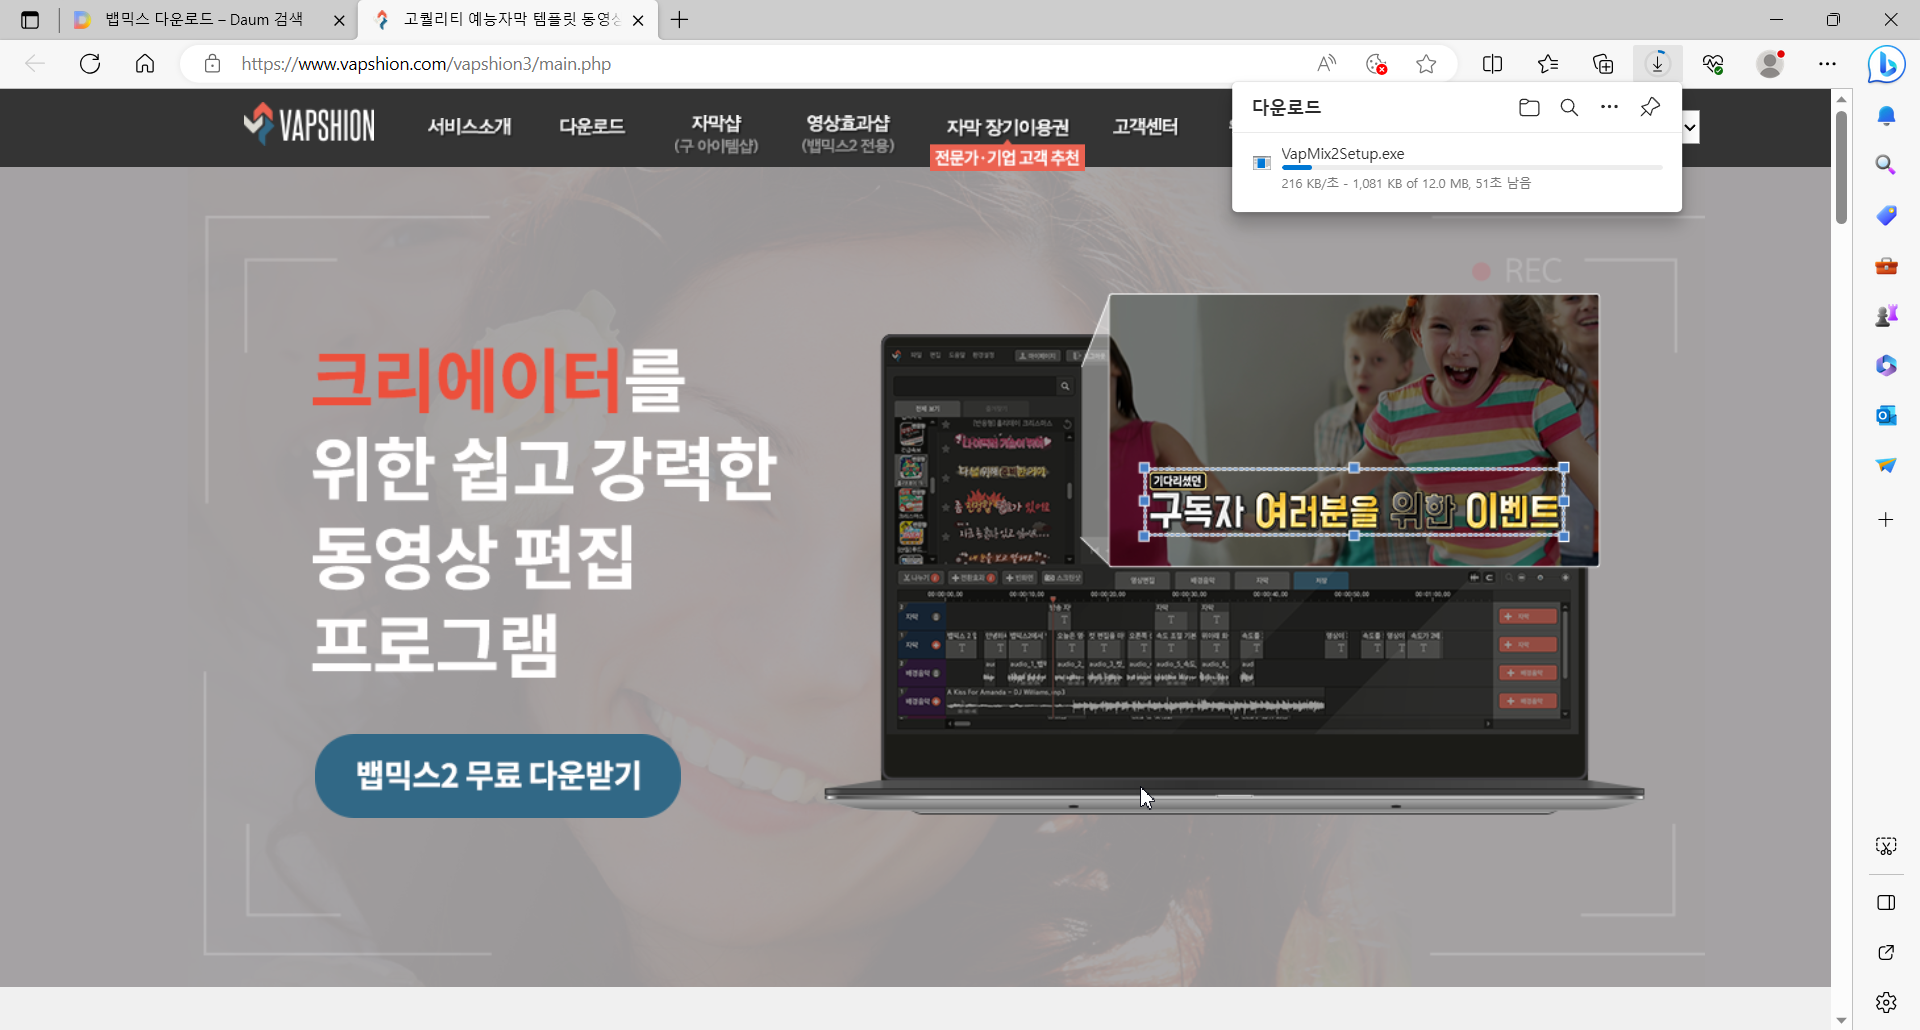Search downloads magnifier icon
The image size is (1920, 1030).
pos(1569,107)
